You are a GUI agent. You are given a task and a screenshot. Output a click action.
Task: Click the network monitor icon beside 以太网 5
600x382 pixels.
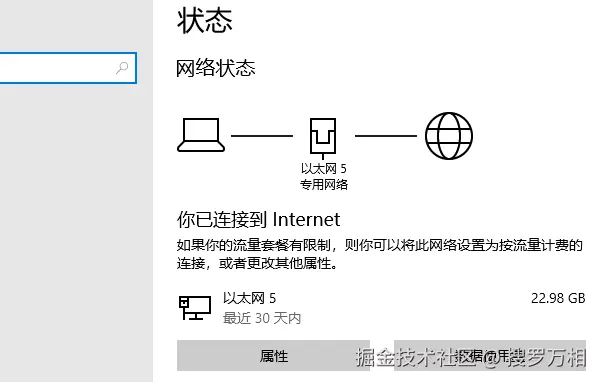[195, 307]
